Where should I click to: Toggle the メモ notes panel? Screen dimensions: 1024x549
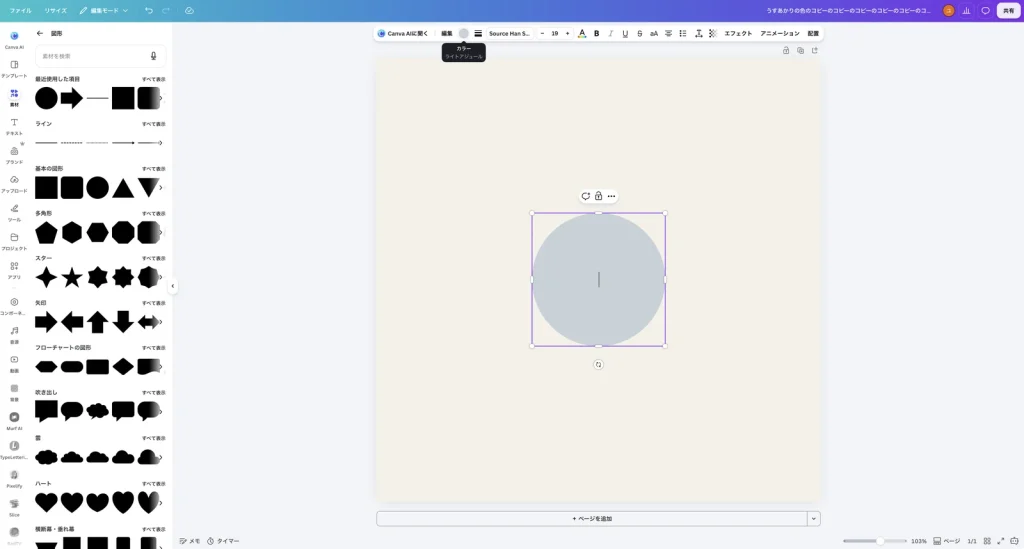(190, 541)
